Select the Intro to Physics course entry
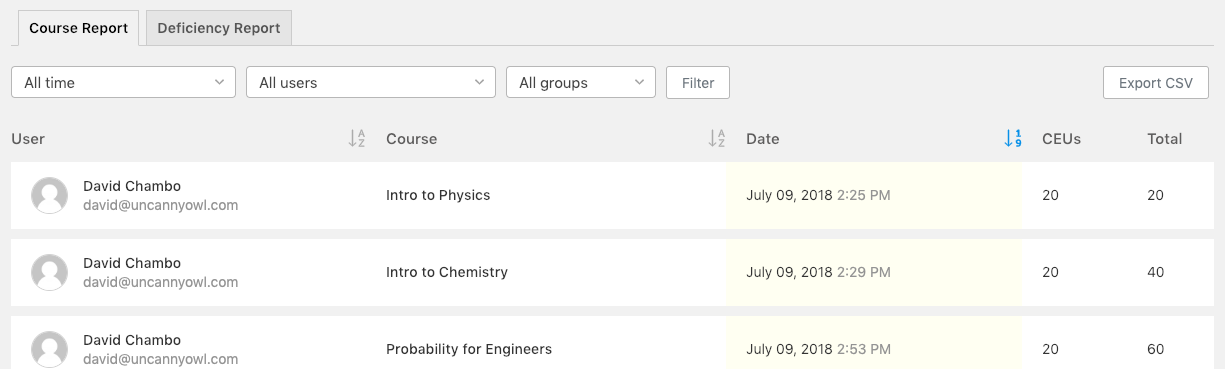The image size is (1225, 369). (438, 195)
